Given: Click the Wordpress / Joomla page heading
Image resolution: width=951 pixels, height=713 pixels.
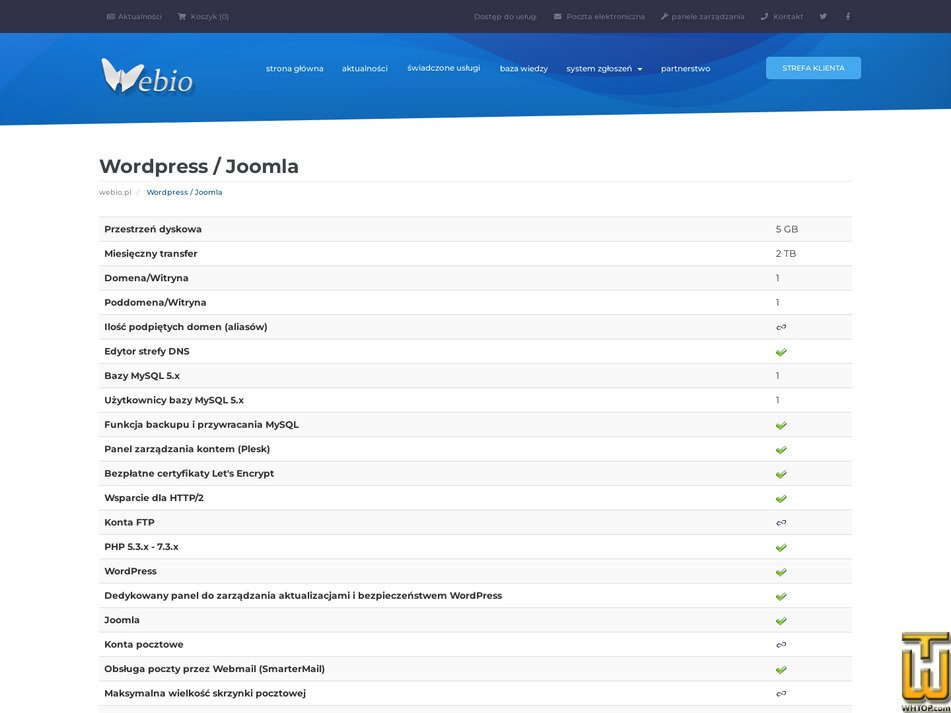Looking at the screenshot, I should pyautogui.click(x=199, y=166).
